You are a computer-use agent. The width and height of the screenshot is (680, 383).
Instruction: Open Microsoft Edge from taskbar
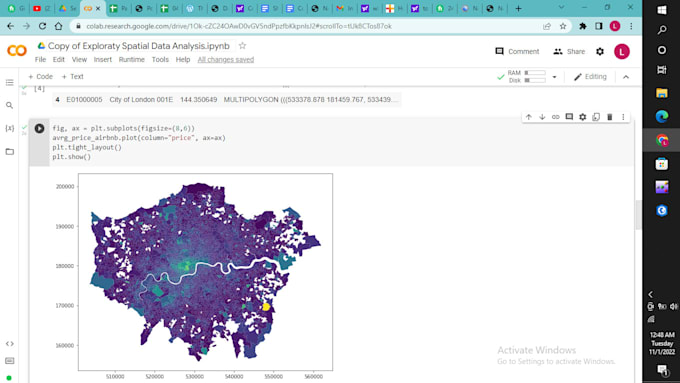(662, 116)
